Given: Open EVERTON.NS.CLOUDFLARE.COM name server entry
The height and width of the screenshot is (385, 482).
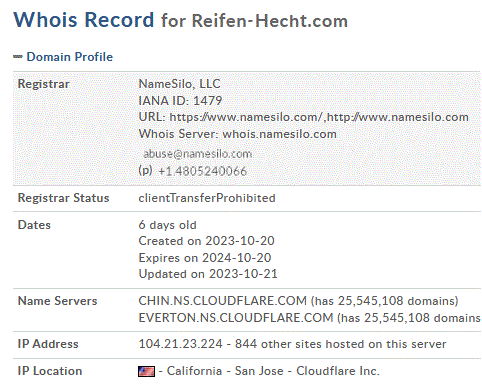Looking at the screenshot, I should coord(236,318).
